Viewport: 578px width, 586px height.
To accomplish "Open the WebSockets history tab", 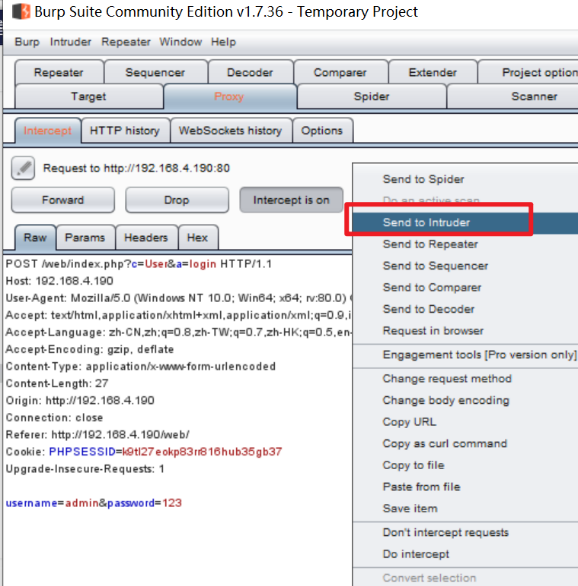I will (231, 131).
